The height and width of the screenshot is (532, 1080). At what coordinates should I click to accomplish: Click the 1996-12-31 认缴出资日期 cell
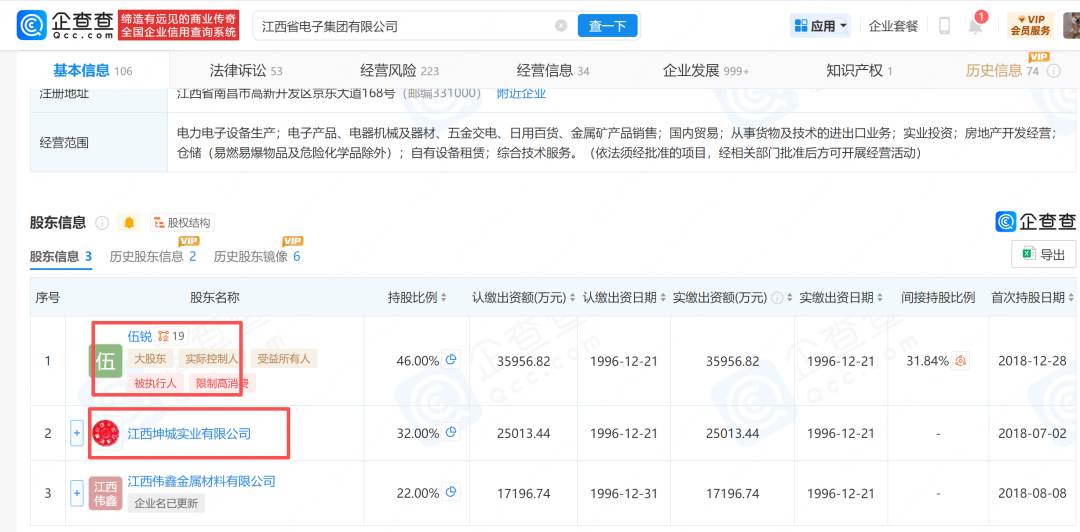point(623,493)
